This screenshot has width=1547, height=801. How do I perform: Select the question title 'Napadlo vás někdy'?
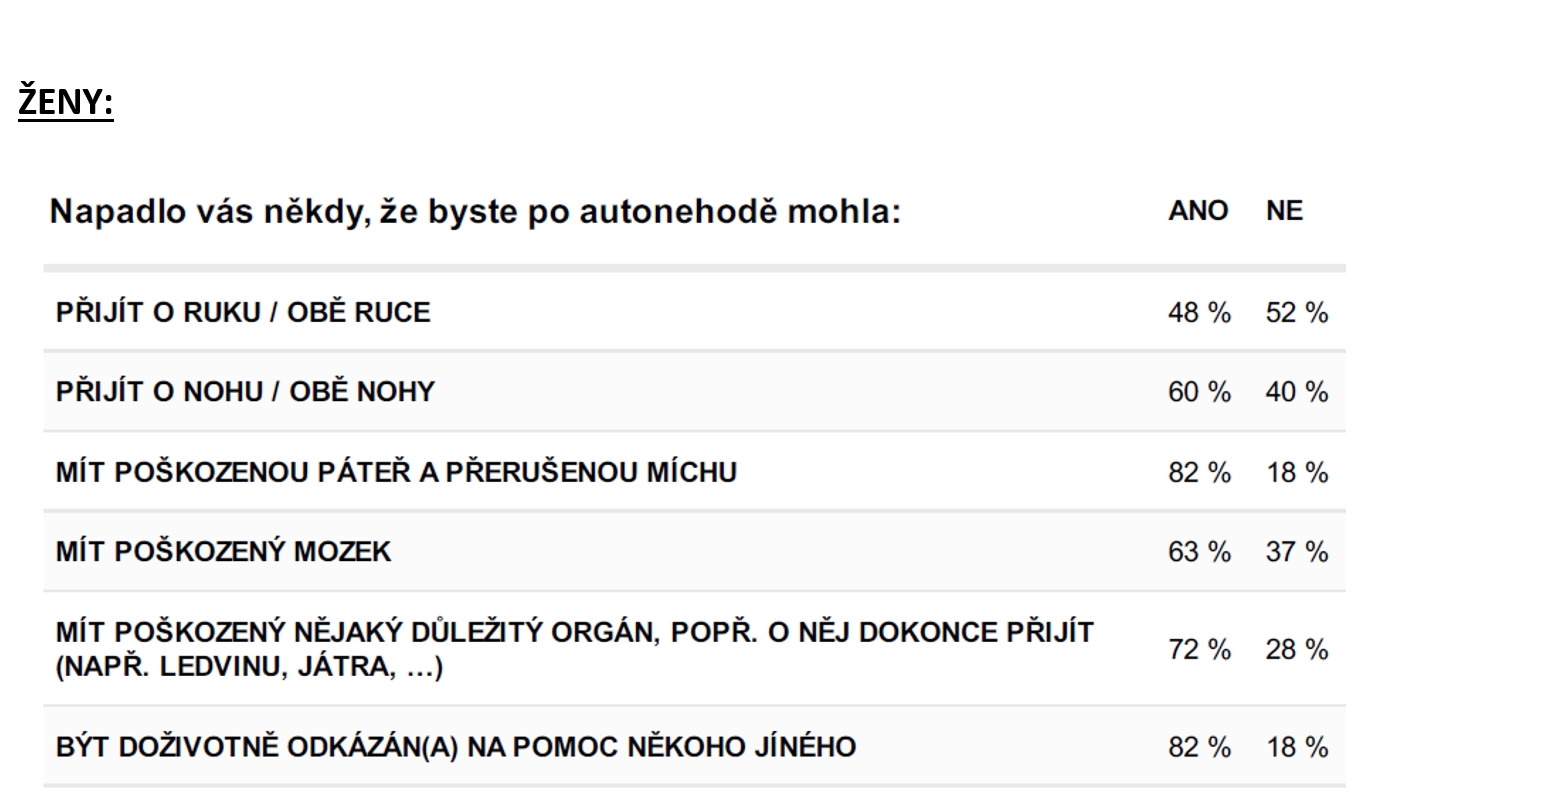[x=475, y=212]
